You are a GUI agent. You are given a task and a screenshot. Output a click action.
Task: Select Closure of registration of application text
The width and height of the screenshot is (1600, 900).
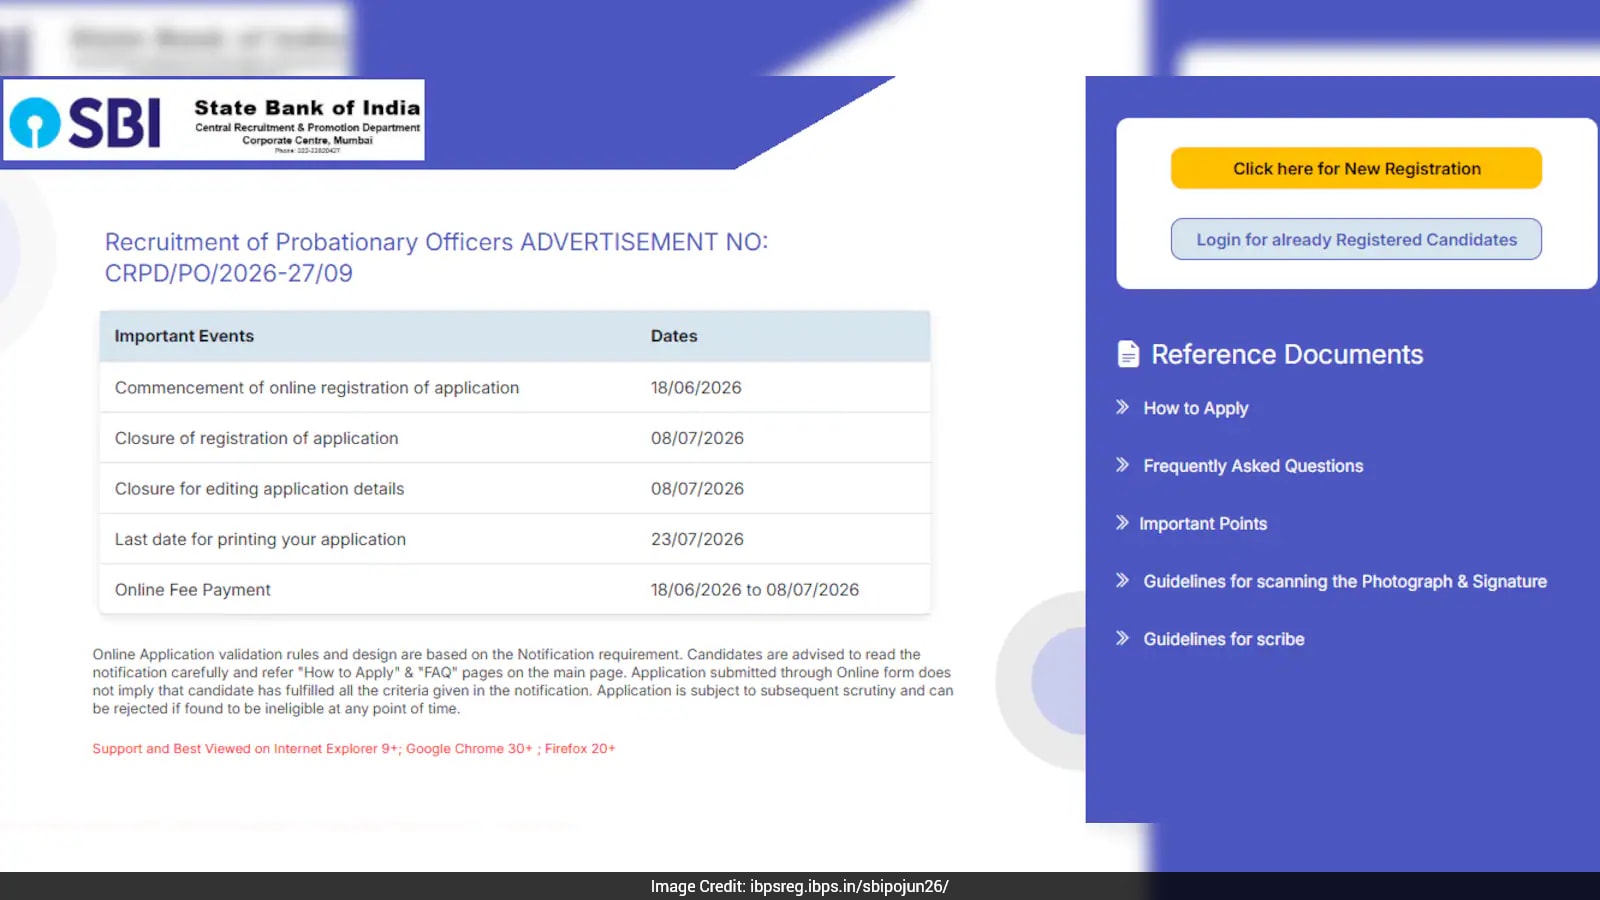tap(256, 438)
